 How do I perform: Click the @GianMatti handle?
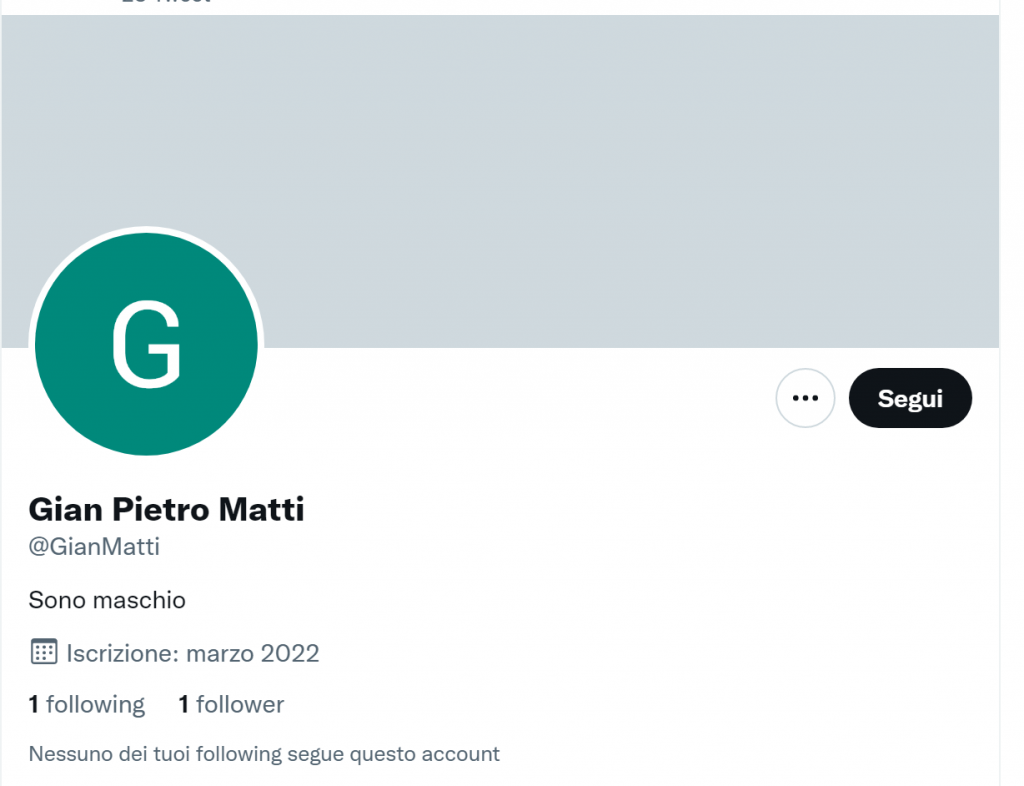pyautogui.click(x=94, y=546)
